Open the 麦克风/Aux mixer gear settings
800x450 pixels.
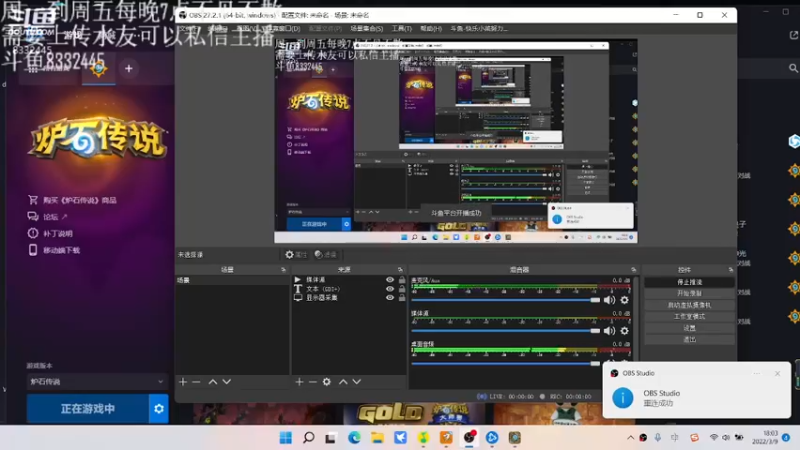coord(624,300)
